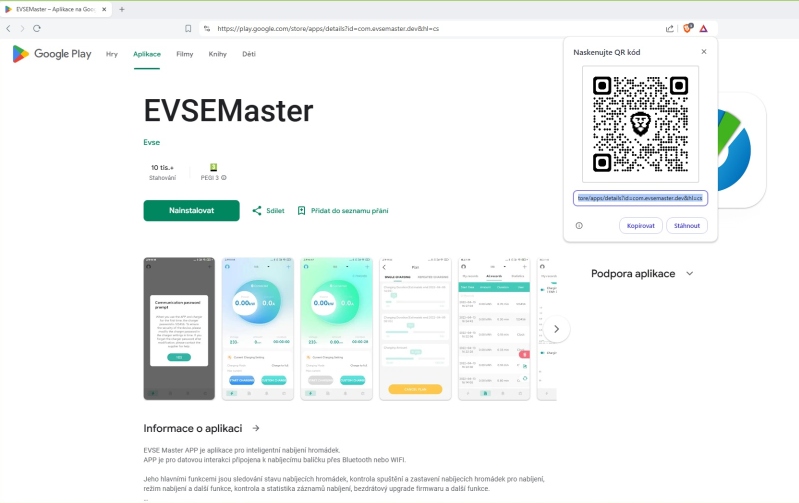Go back with browser back arrow
799x503 pixels.
click(8, 29)
